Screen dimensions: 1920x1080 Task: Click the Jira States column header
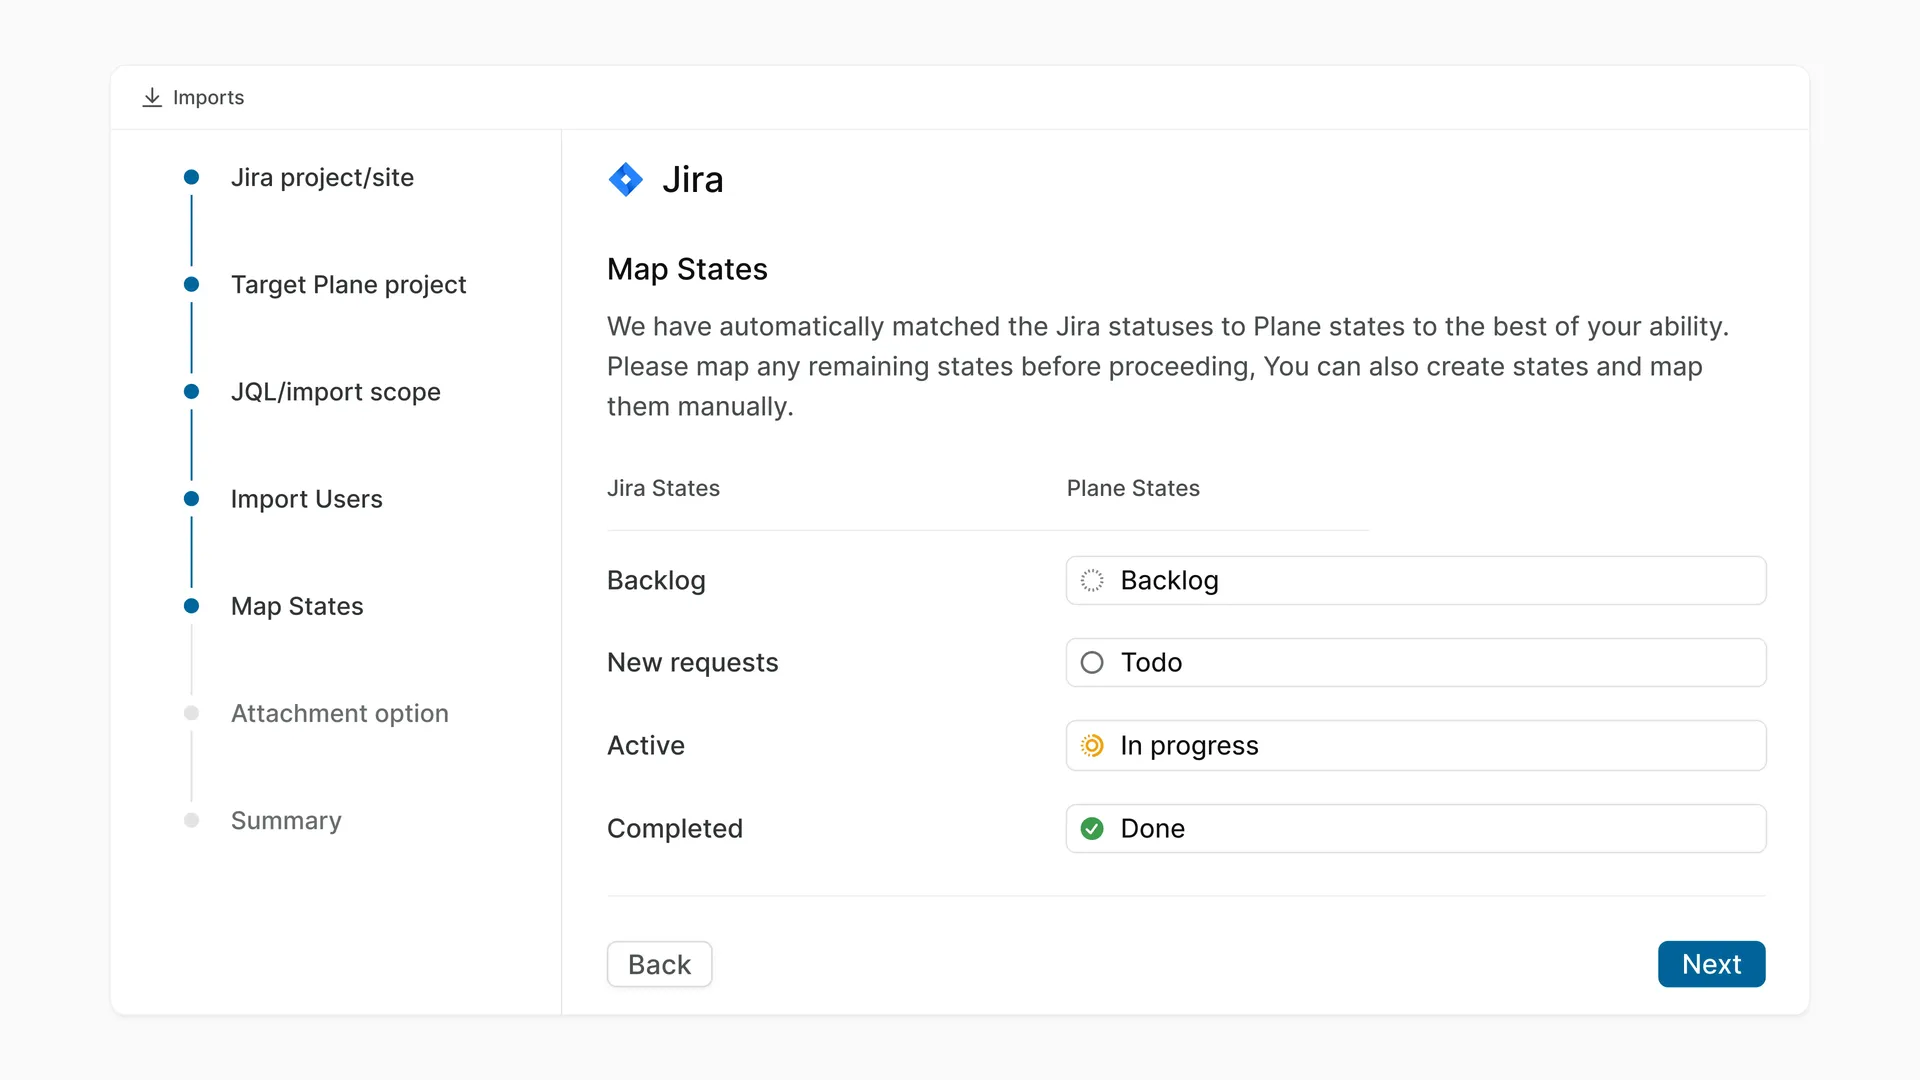point(663,488)
